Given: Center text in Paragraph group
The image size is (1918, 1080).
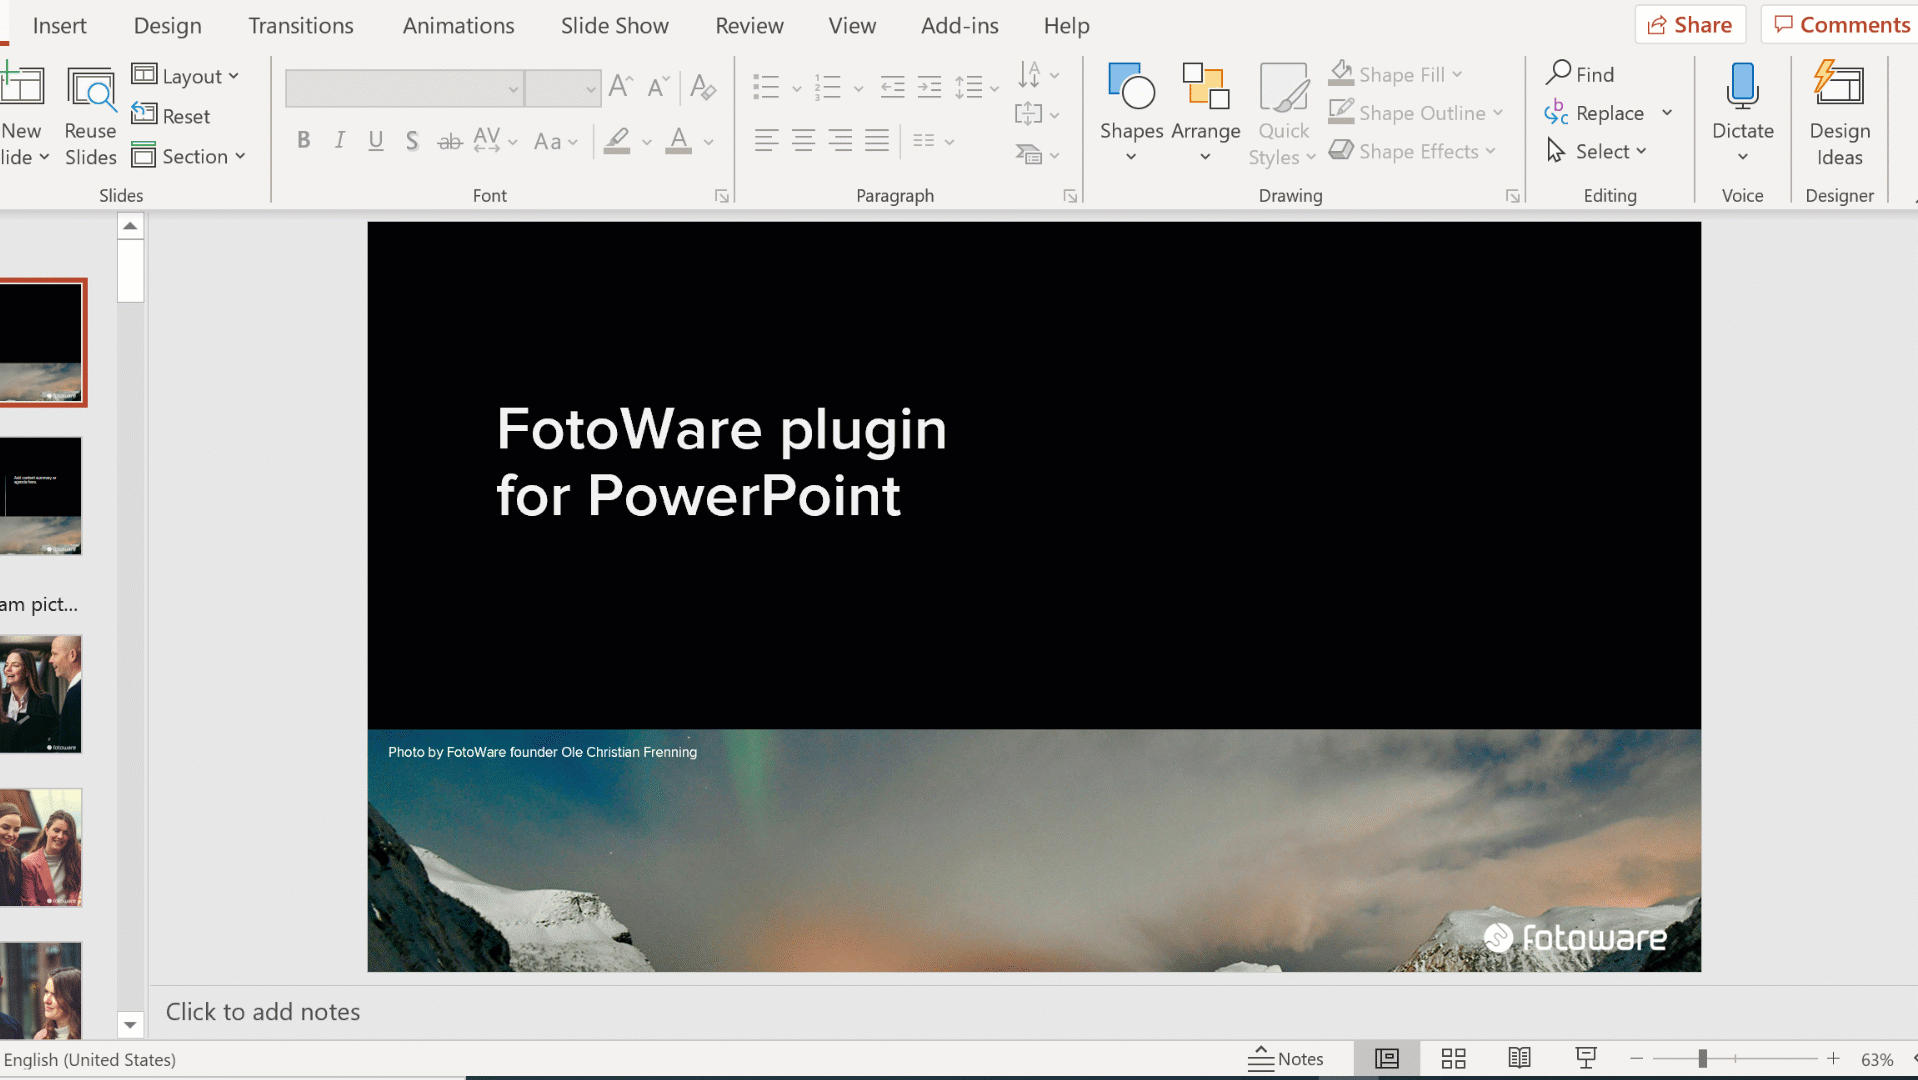Looking at the screenshot, I should pos(804,141).
